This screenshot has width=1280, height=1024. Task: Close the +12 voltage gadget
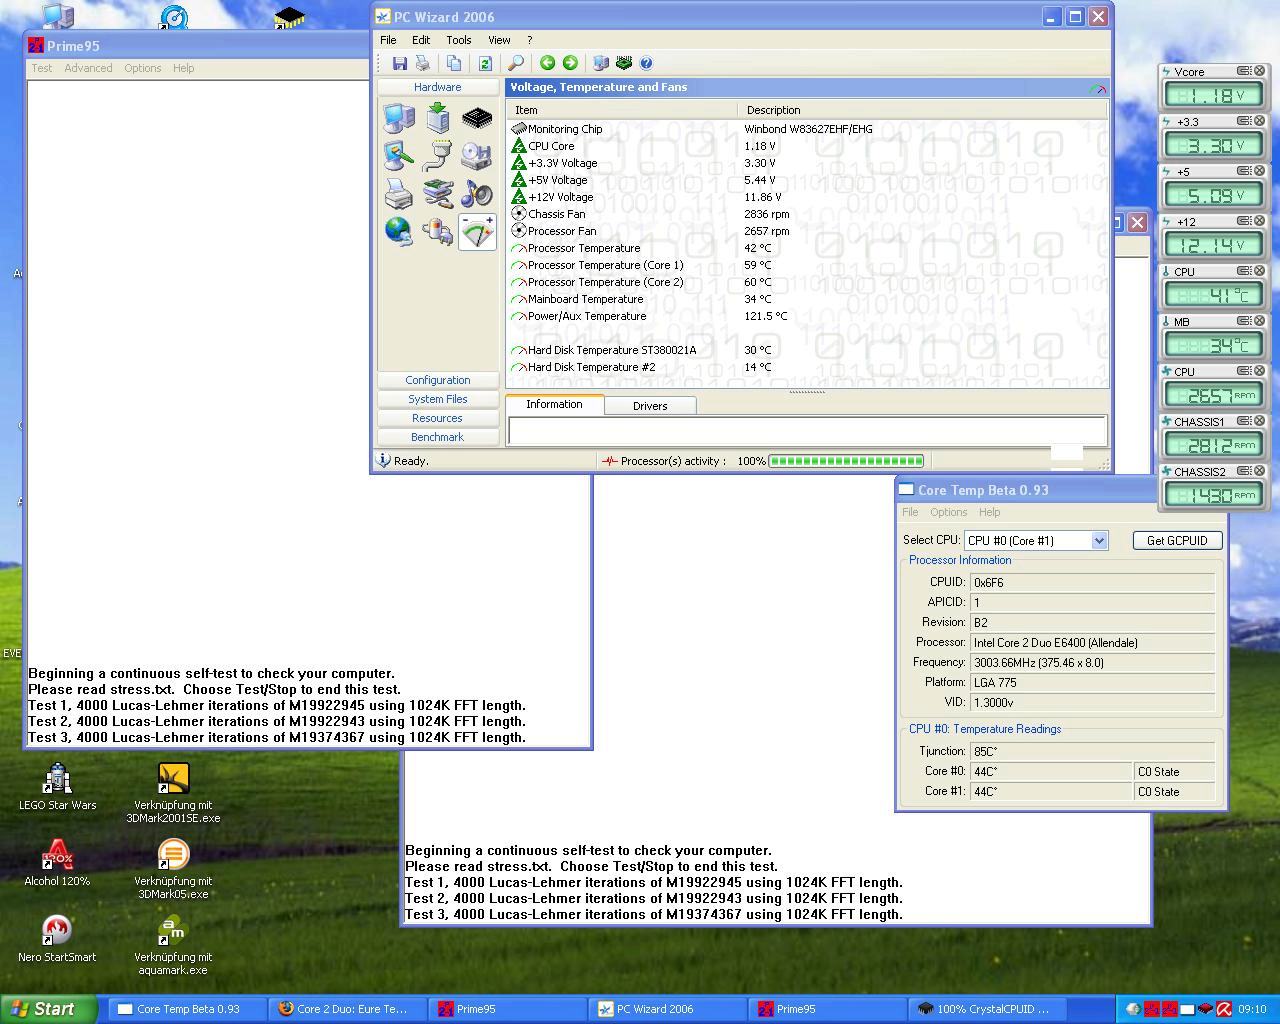1260,221
